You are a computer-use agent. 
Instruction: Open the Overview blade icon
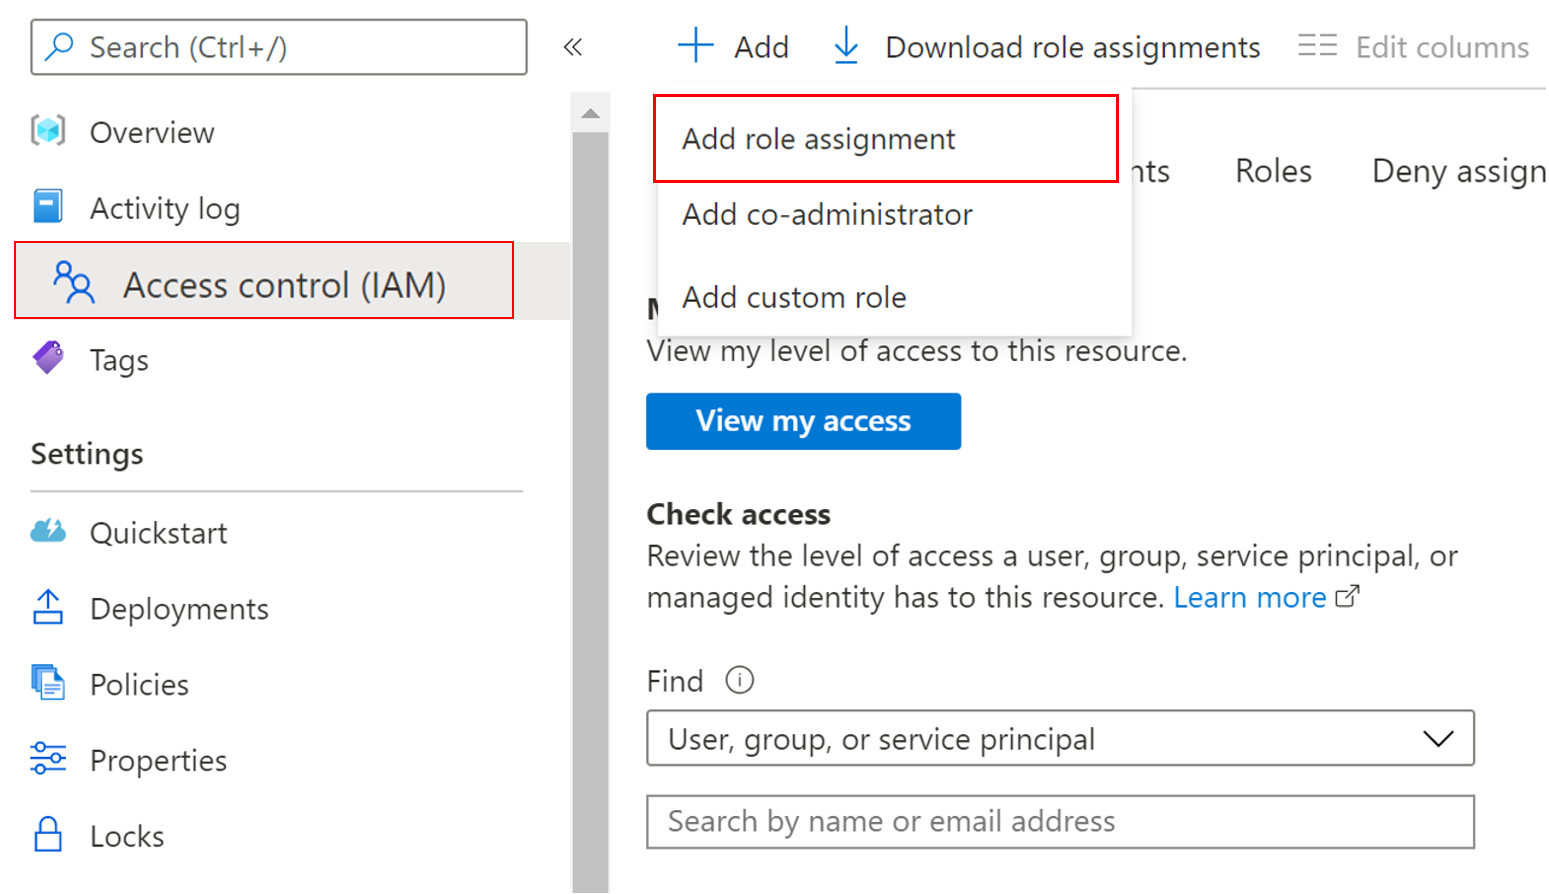point(47,131)
